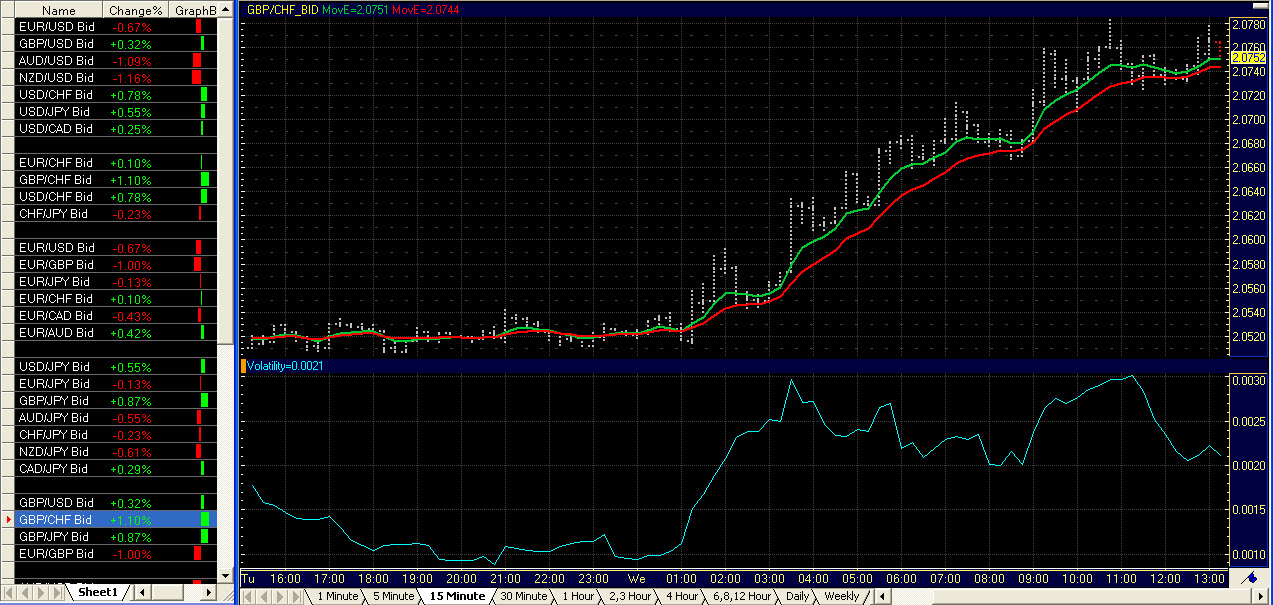Click the last-tab arrow left of 1 Minute tab
This screenshot has width=1273, height=605.
coord(297,597)
